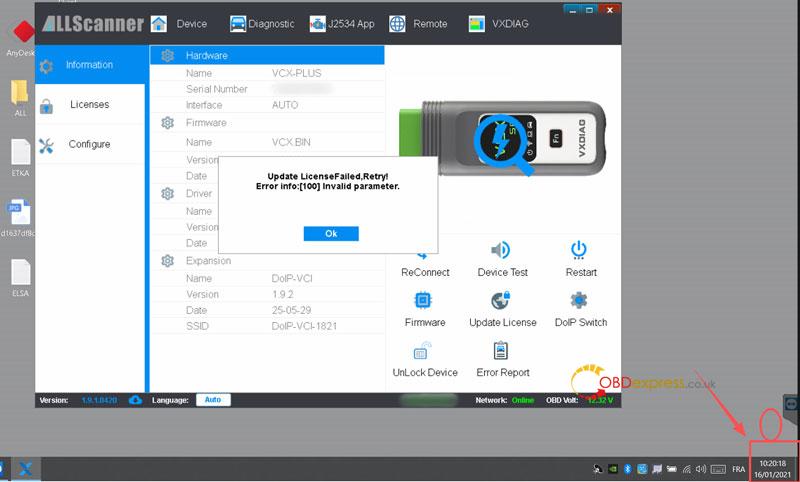Open the VXDIAG tab
Screen dimensions: 800x482
[498, 24]
